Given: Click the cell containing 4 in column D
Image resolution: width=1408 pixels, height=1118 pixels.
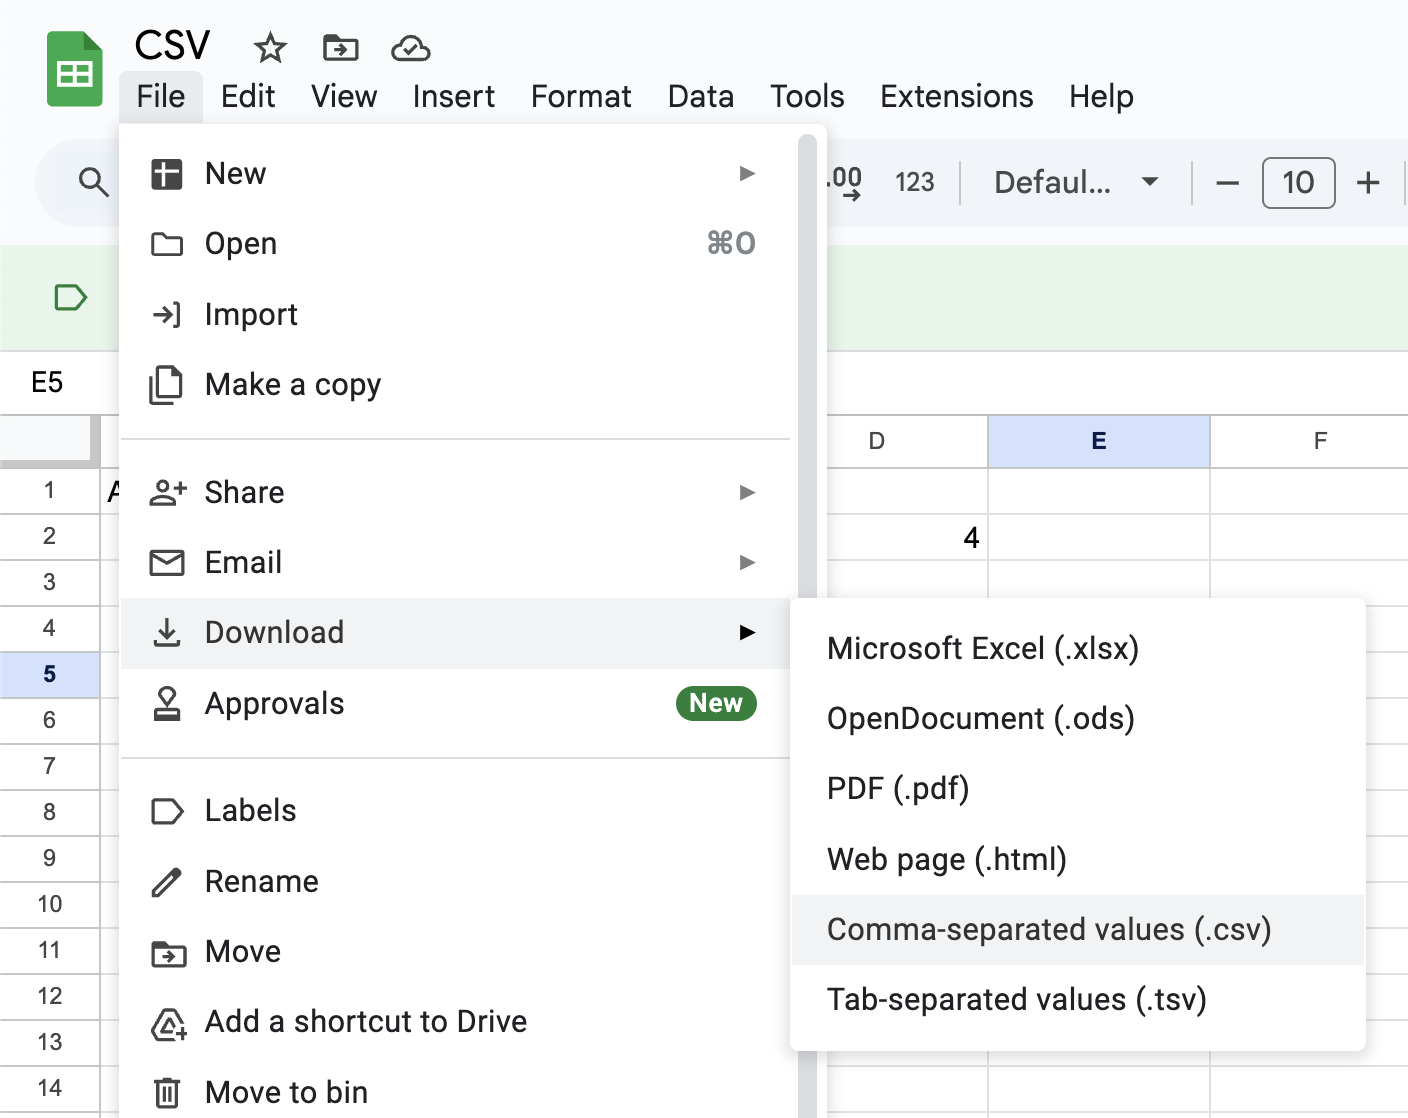Looking at the screenshot, I should [907, 538].
